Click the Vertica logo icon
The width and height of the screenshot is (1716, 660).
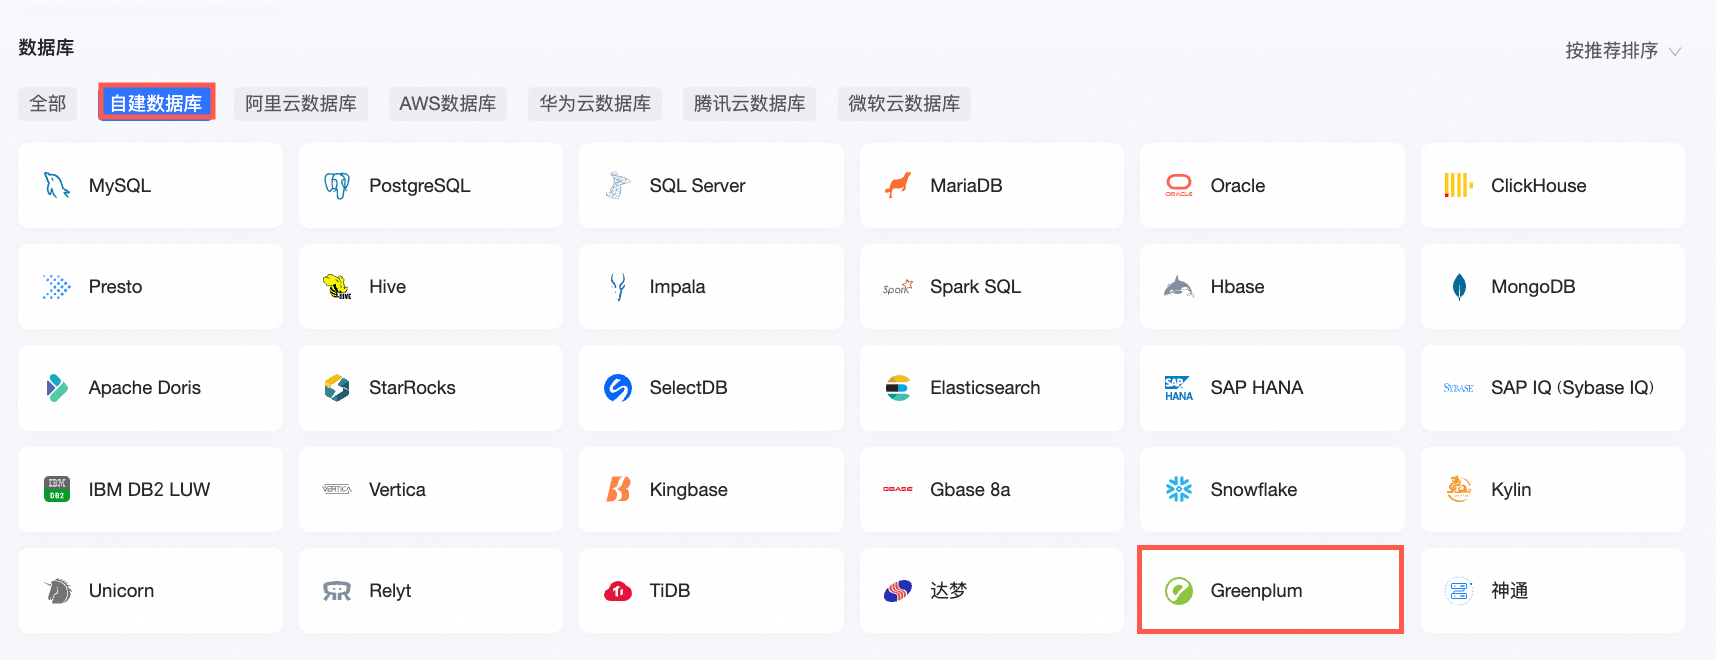tap(337, 489)
